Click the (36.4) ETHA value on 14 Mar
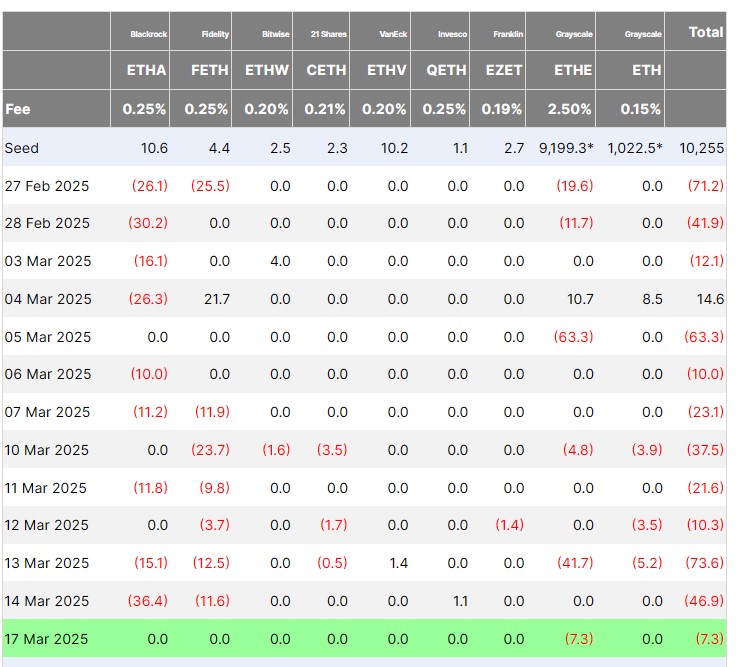Viewport: 738px width, 667px height. 148,601
